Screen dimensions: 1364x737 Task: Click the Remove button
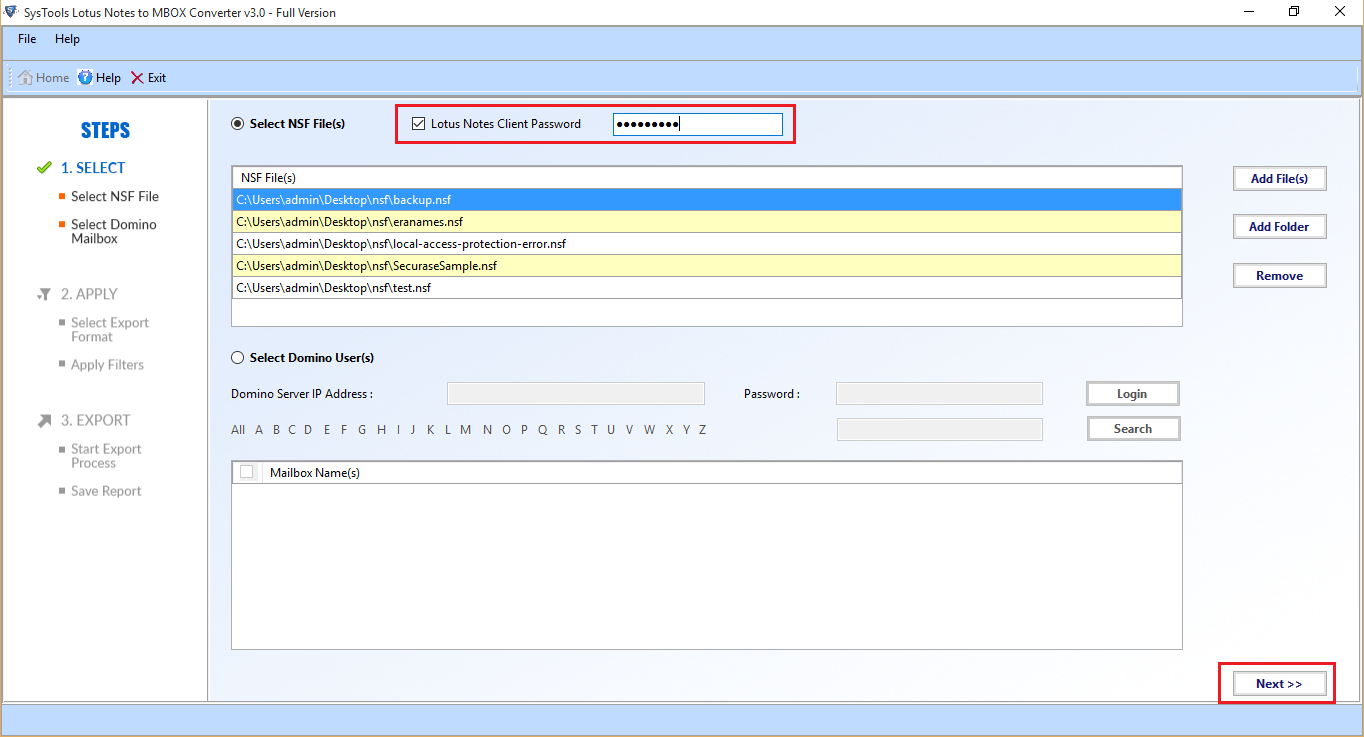pyautogui.click(x=1280, y=276)
